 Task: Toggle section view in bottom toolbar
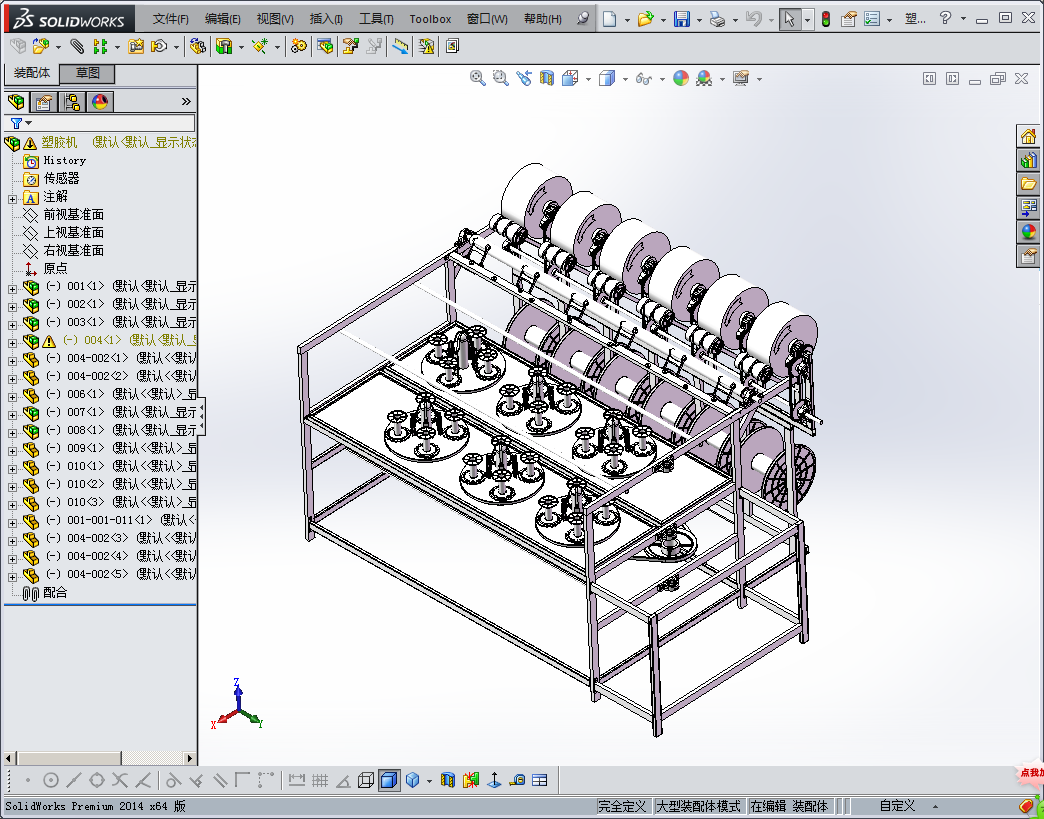pos(447,780)
